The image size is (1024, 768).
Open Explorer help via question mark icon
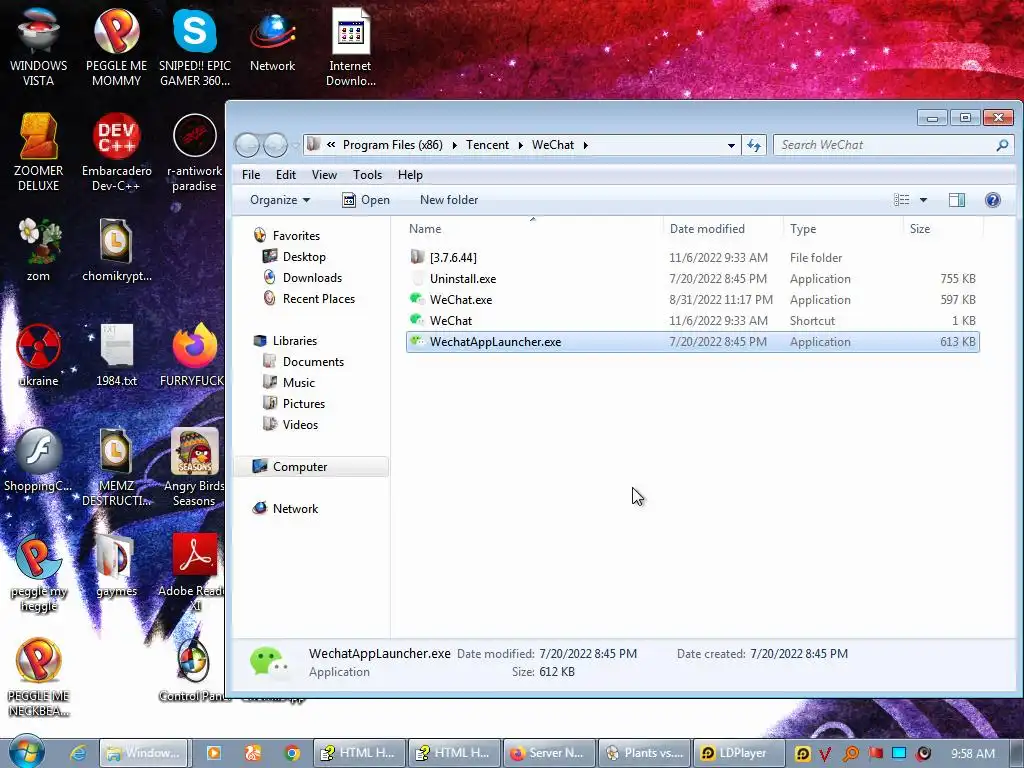pyautogui.click(x=993, y=200)
